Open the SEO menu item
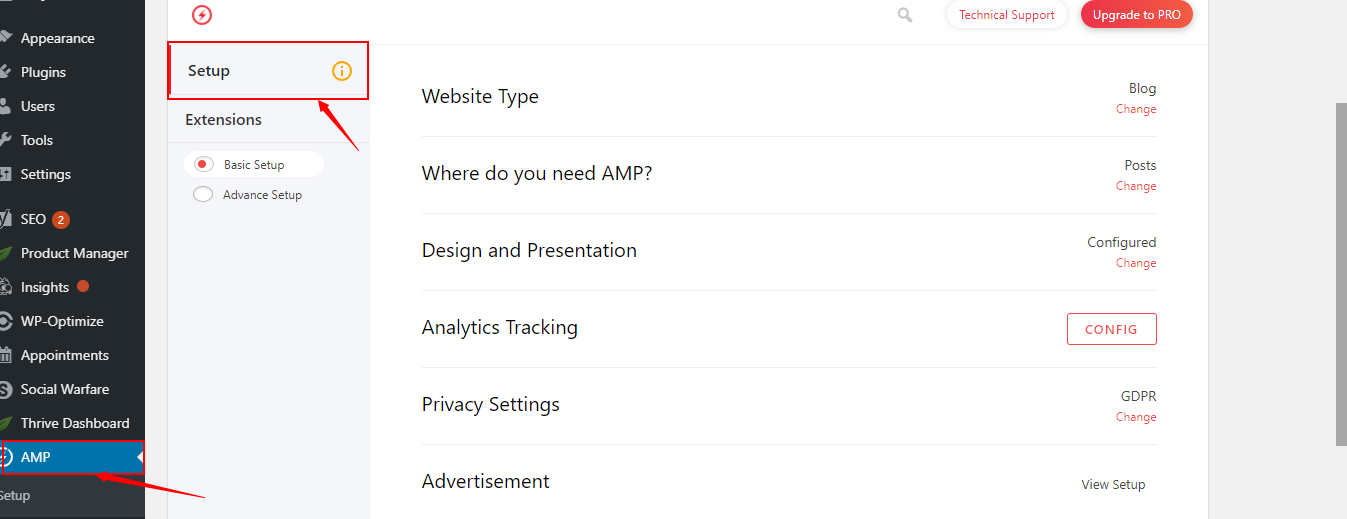 34,219
